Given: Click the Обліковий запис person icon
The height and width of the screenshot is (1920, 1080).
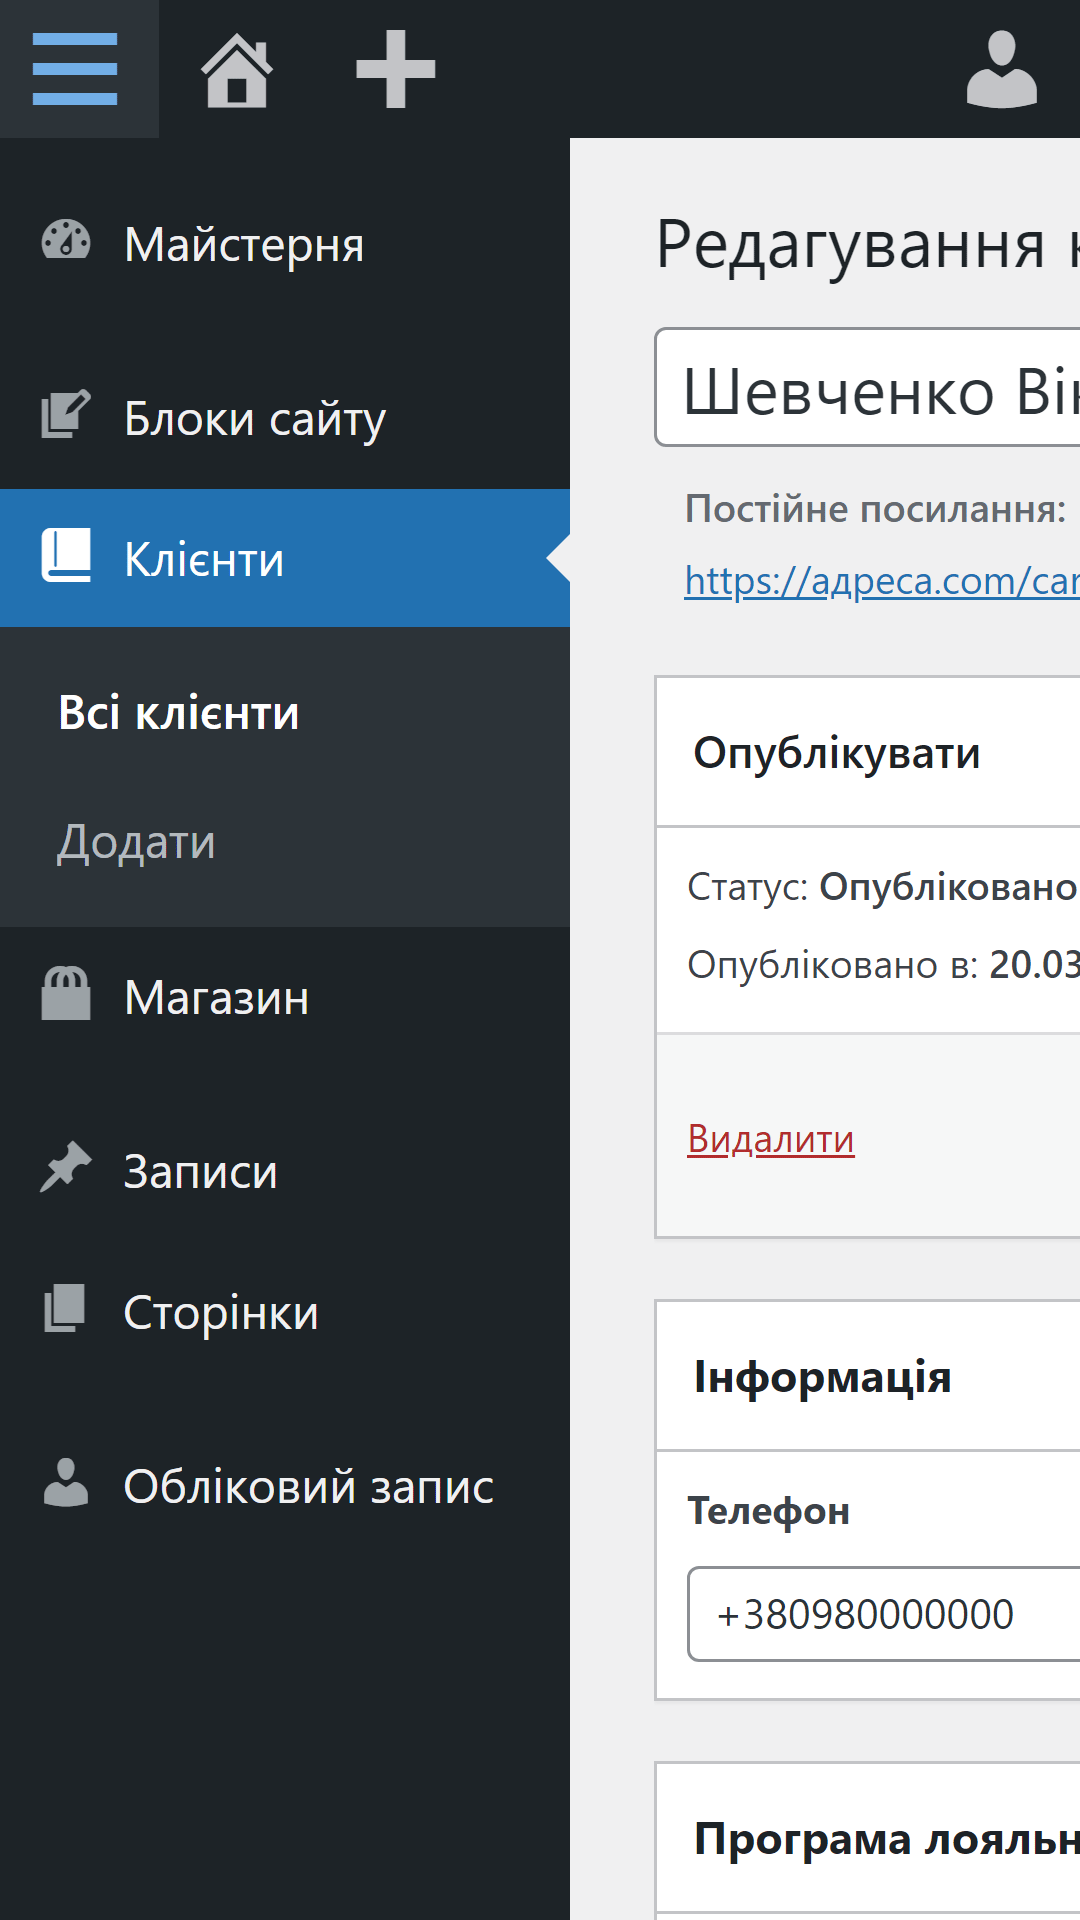Looking at the screenshot, I should 66,1484.
